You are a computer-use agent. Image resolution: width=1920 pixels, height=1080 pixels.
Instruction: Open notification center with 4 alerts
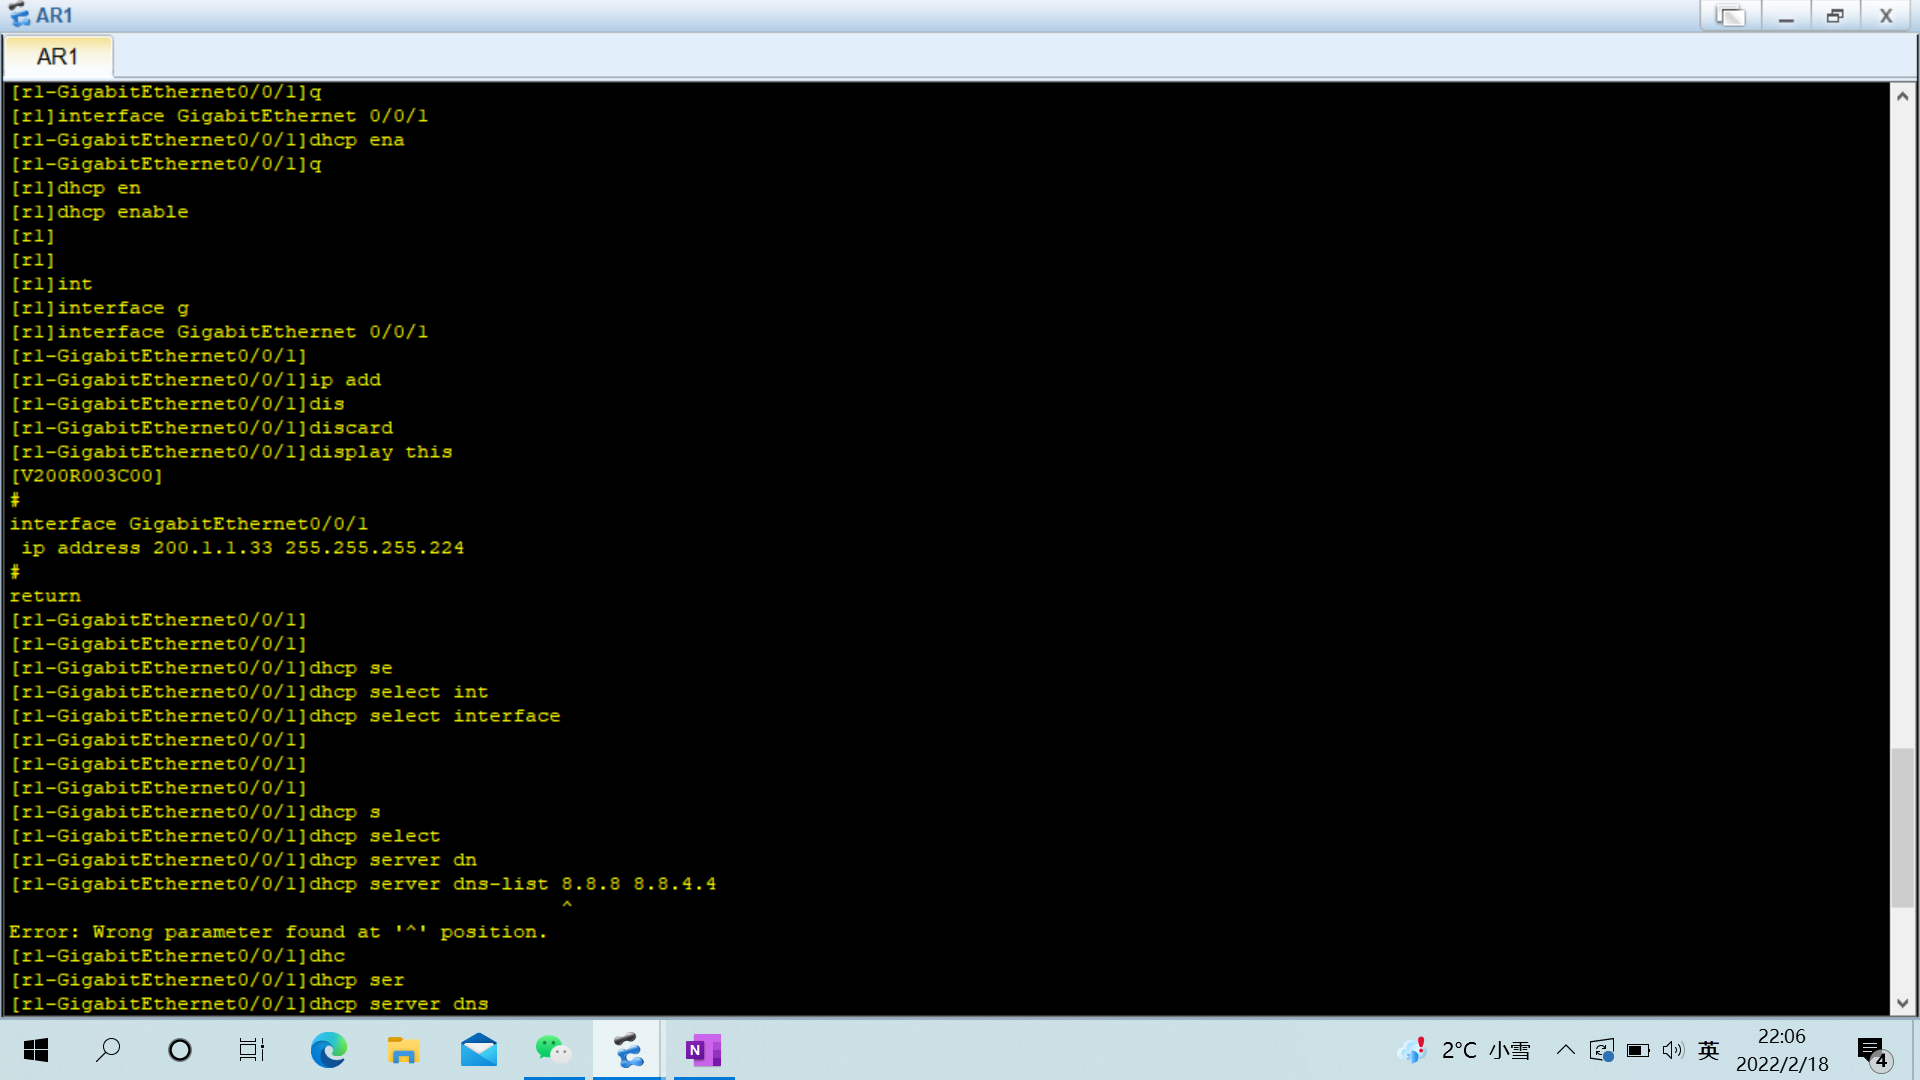pos(1872,1052)
